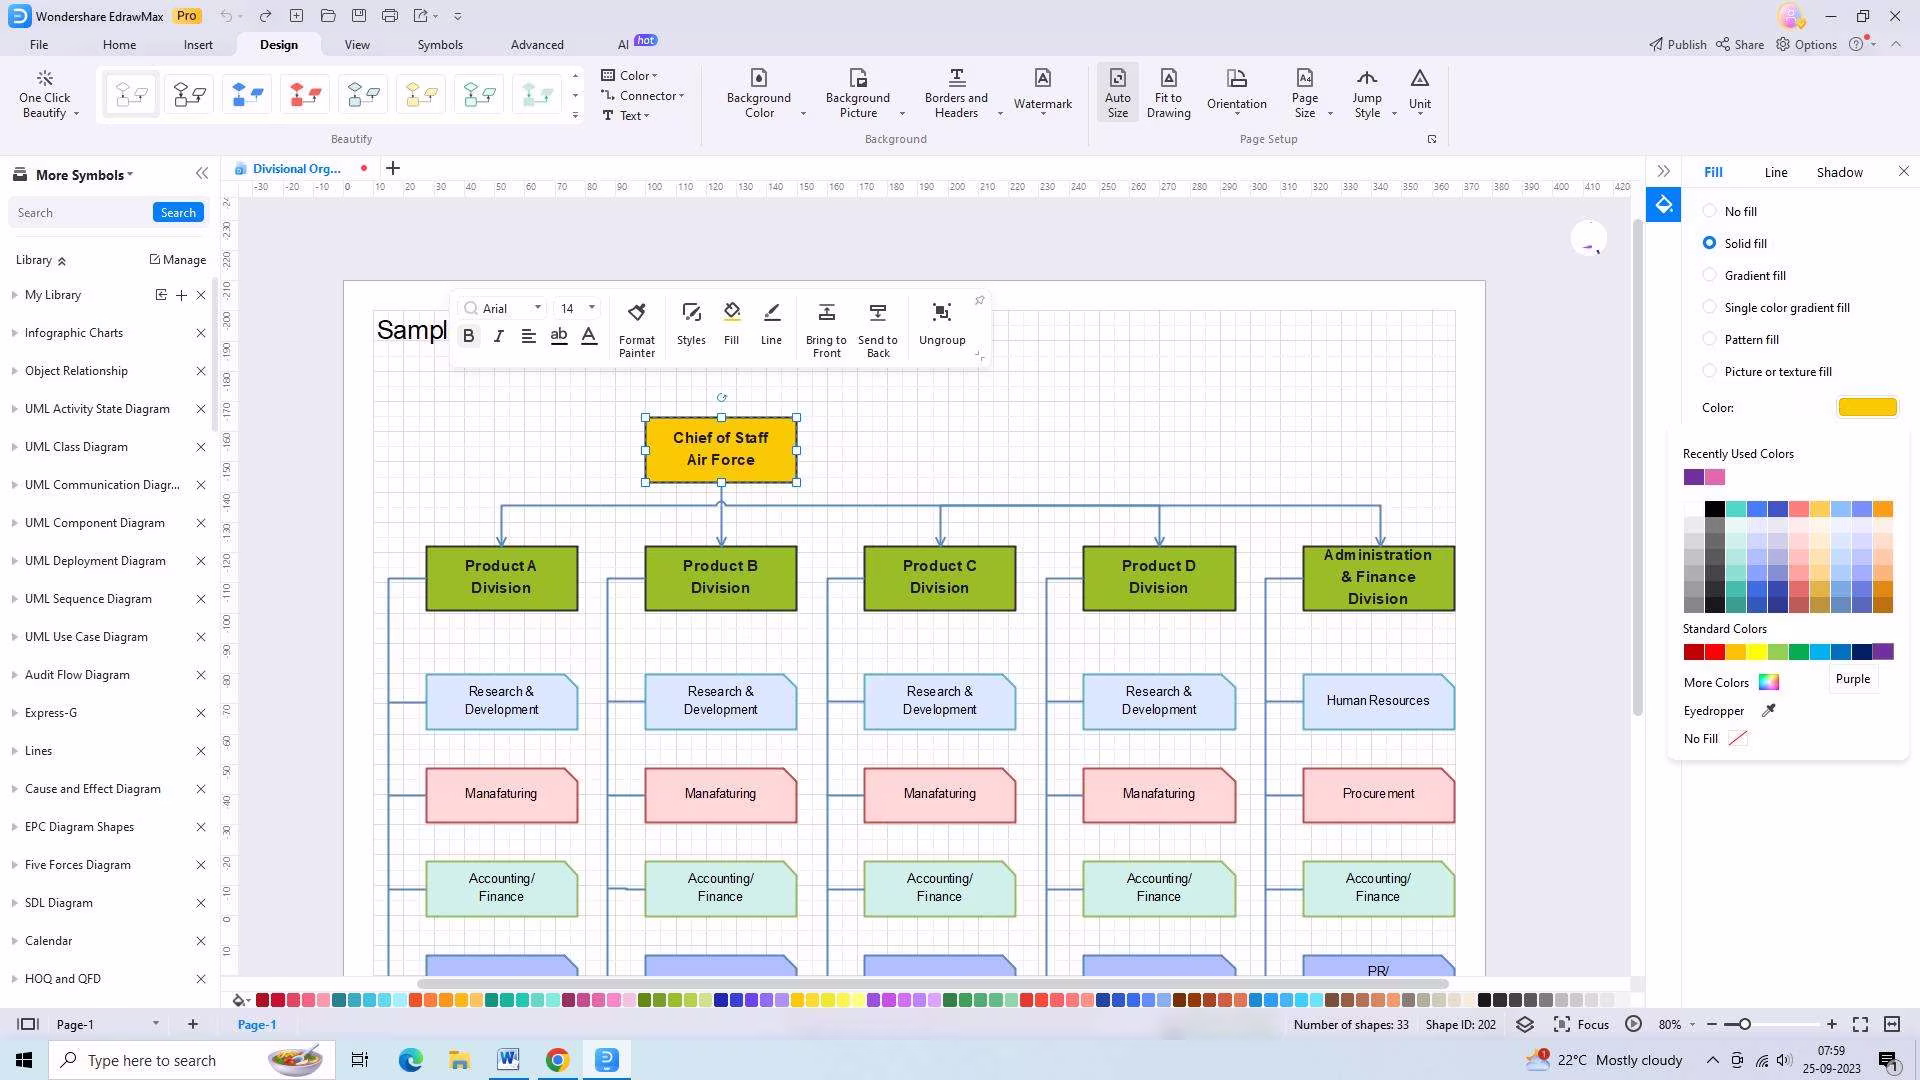Open the Symbols ribbon tab
This screenshot has width=1920, height=1080.
coord(439,45)
